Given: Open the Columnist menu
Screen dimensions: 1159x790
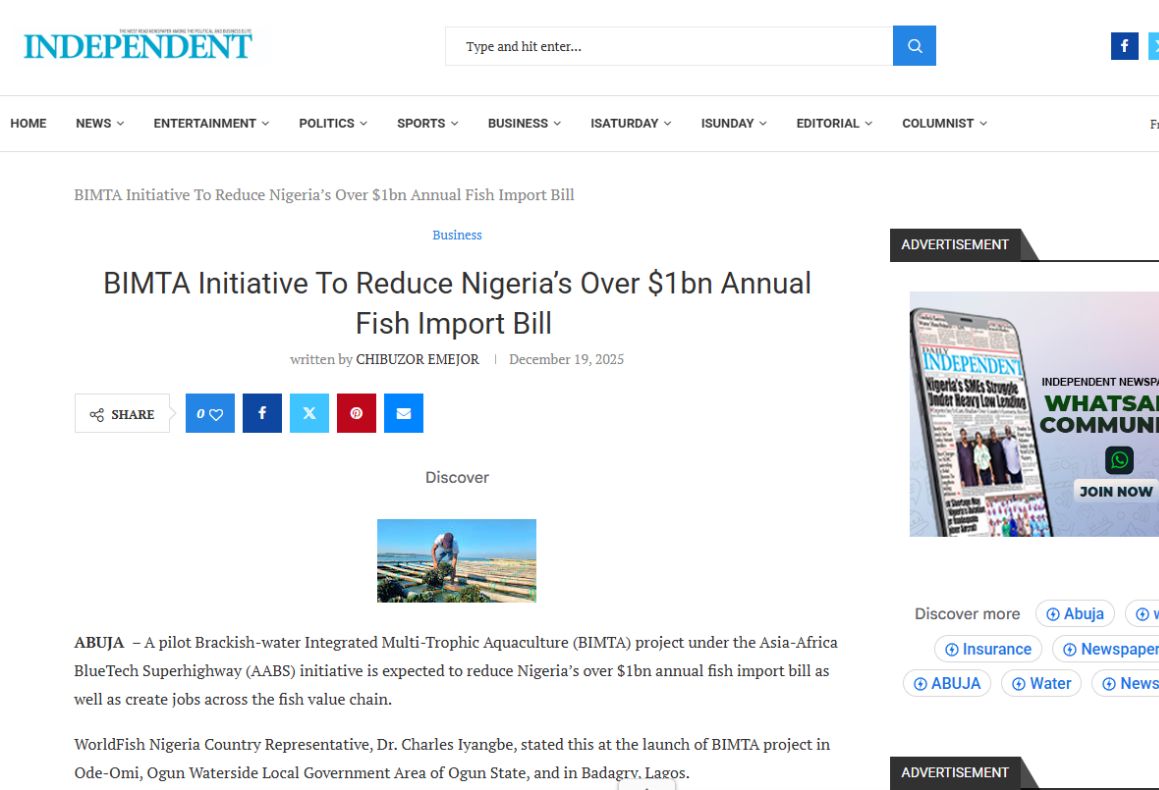Looking at the screenshot, I should [943, 124].
